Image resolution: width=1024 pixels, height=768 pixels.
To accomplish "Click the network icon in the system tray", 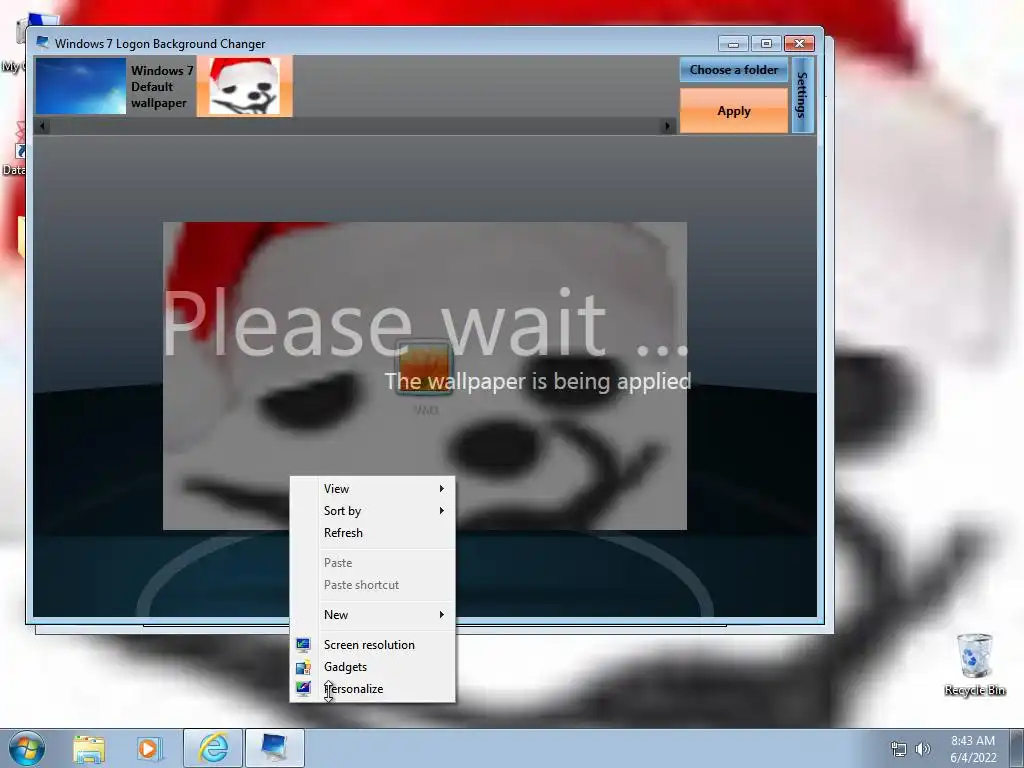I will 899,749.
